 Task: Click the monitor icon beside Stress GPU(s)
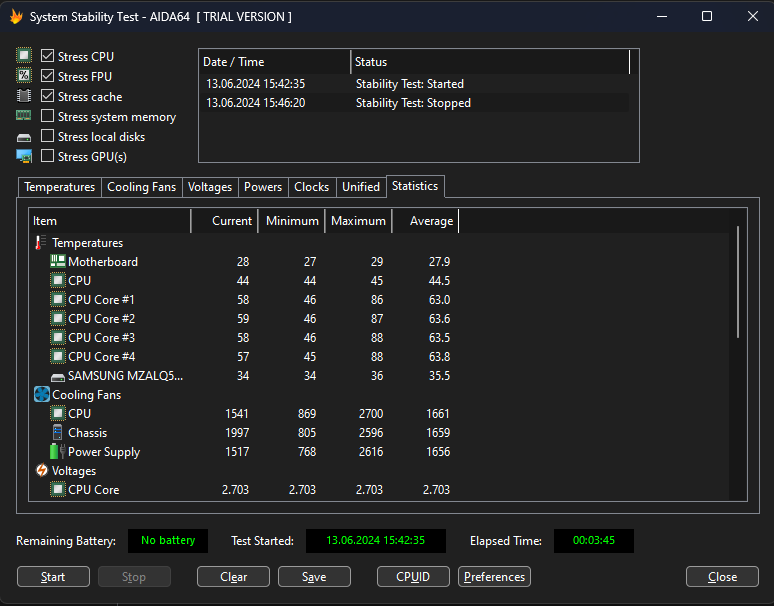click(24, 156)
